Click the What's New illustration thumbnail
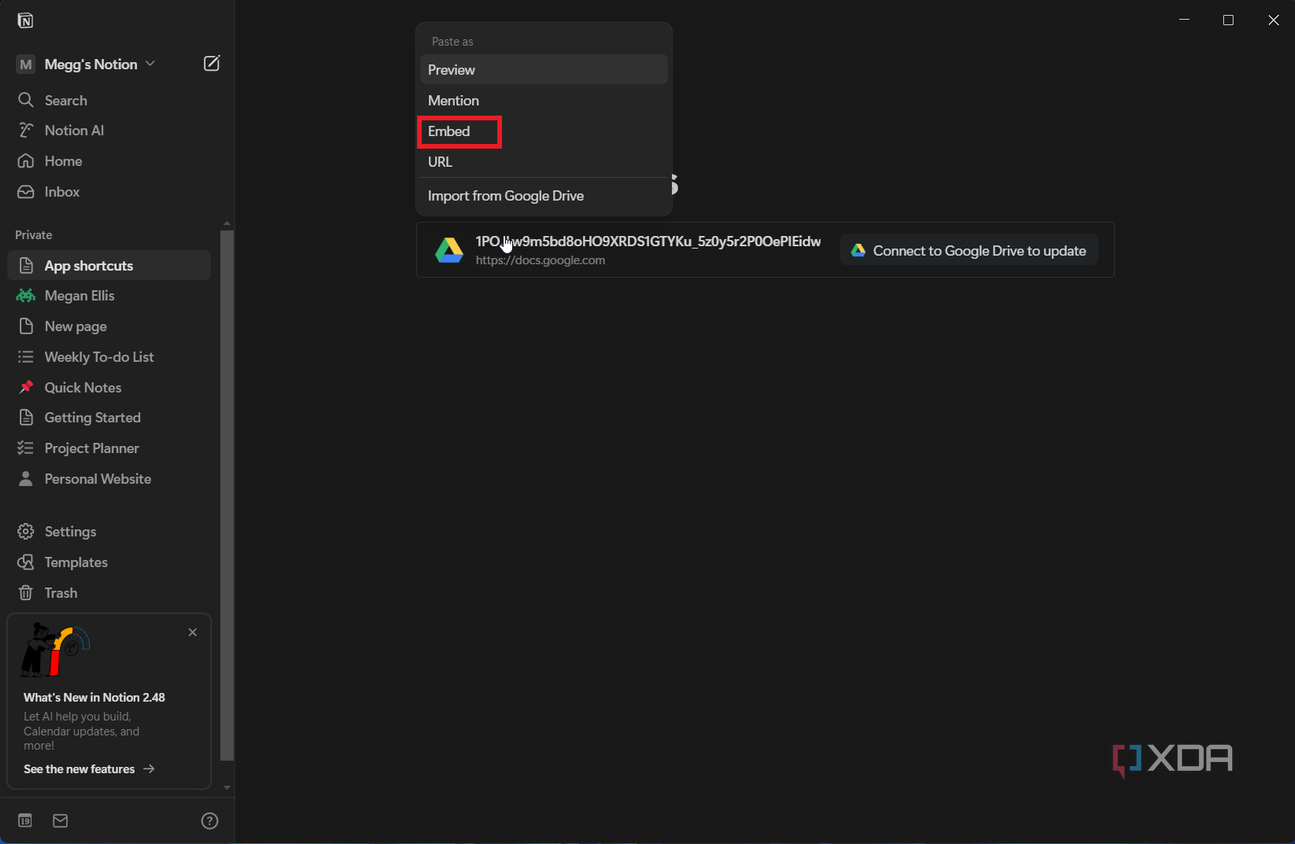 click(55, 650)
